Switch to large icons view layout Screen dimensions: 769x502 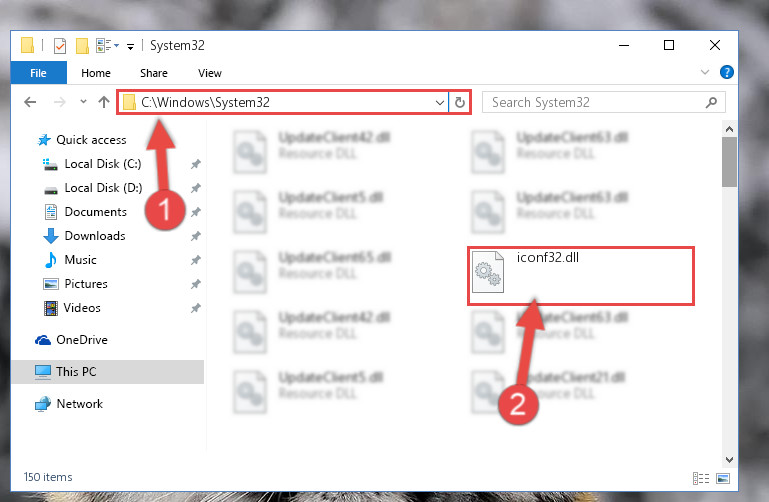pyautogui.click(x=723, y=478)
